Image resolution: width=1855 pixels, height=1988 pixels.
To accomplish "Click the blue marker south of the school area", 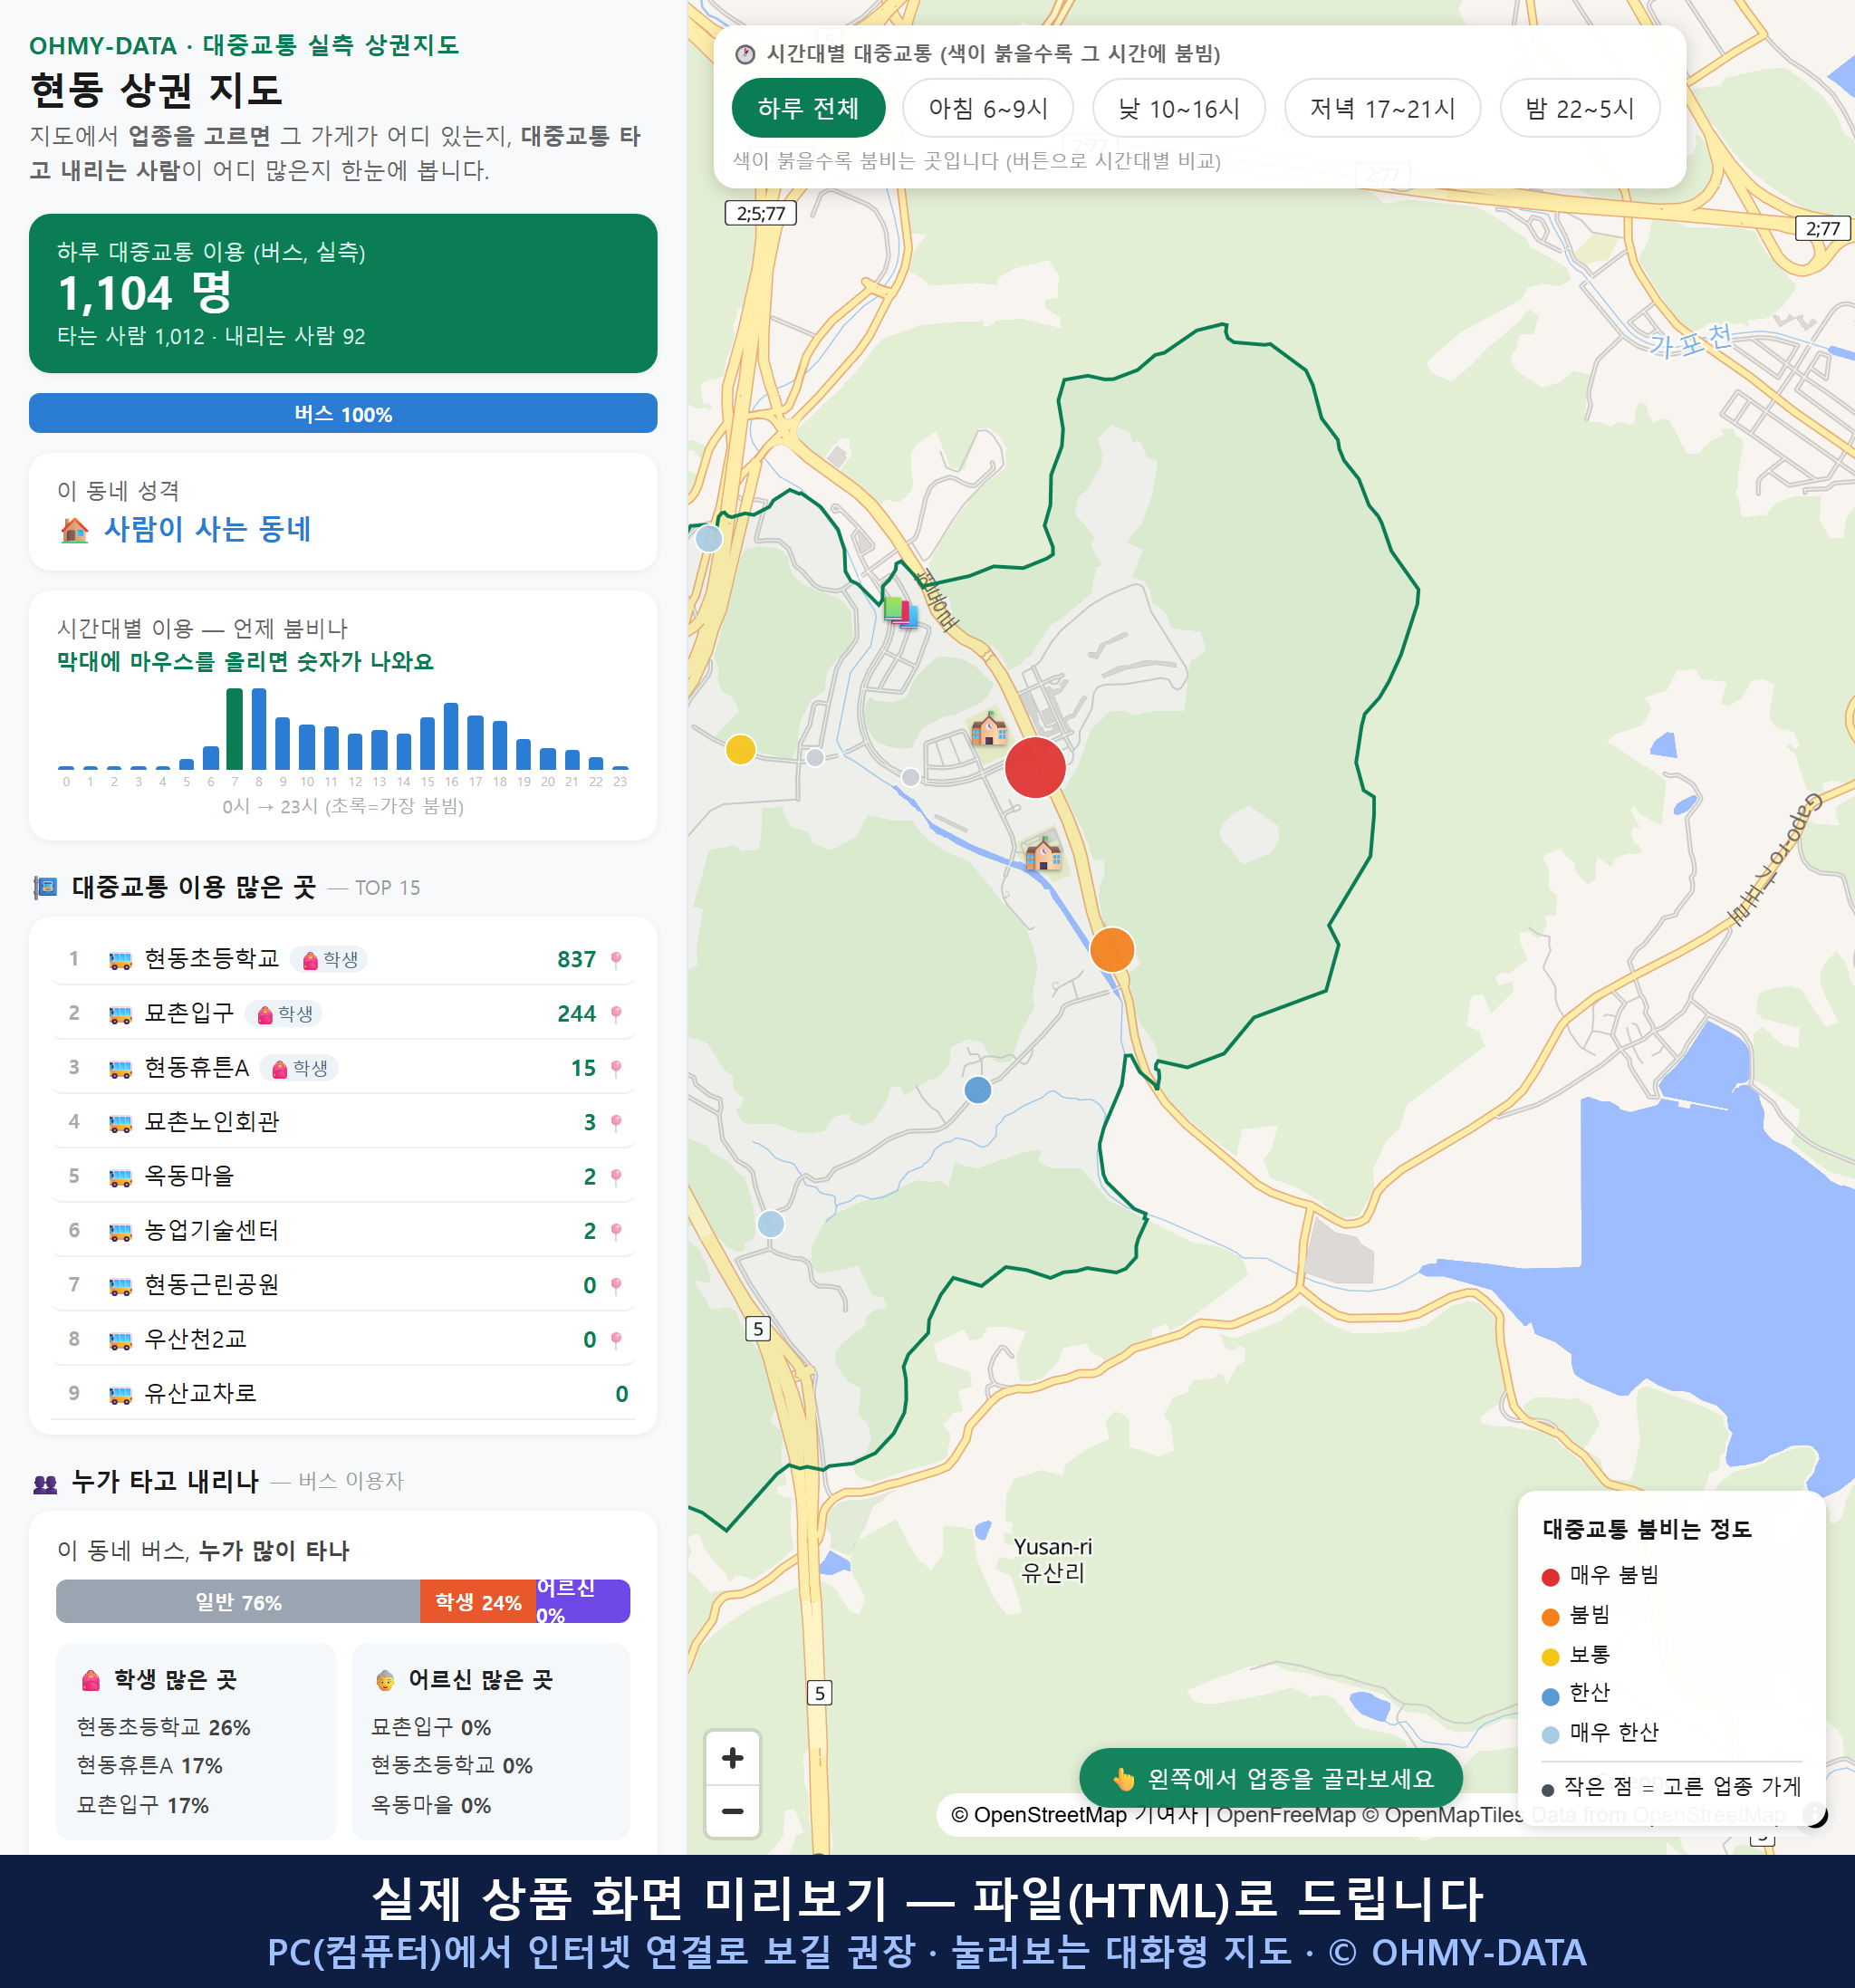I will [x=977, y=1090].
